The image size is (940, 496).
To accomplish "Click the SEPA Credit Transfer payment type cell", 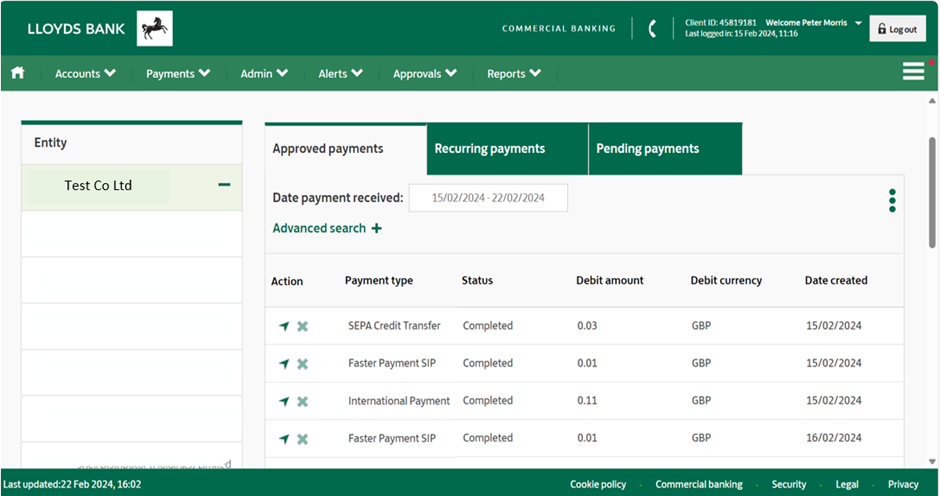I will click(x=394, y=326).
